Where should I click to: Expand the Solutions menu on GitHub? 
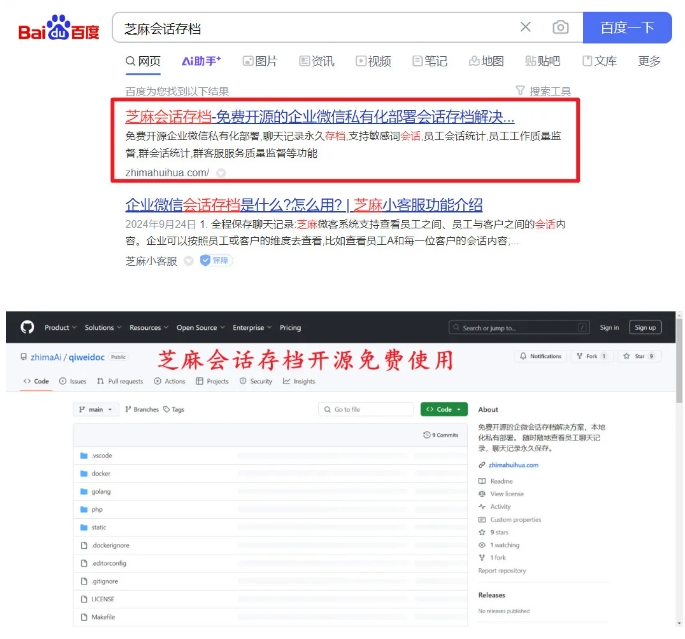pyautogui.click(x=103, y=328)
